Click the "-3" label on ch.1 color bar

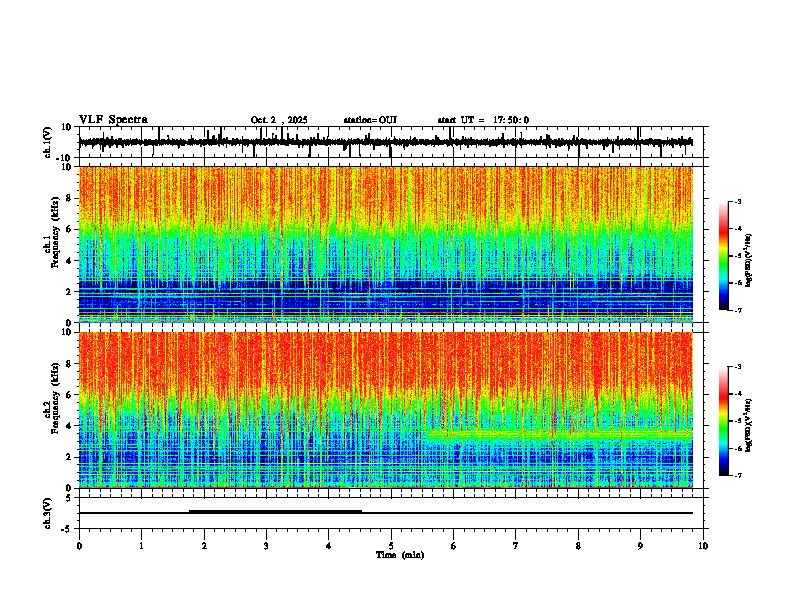click(737, 202)
